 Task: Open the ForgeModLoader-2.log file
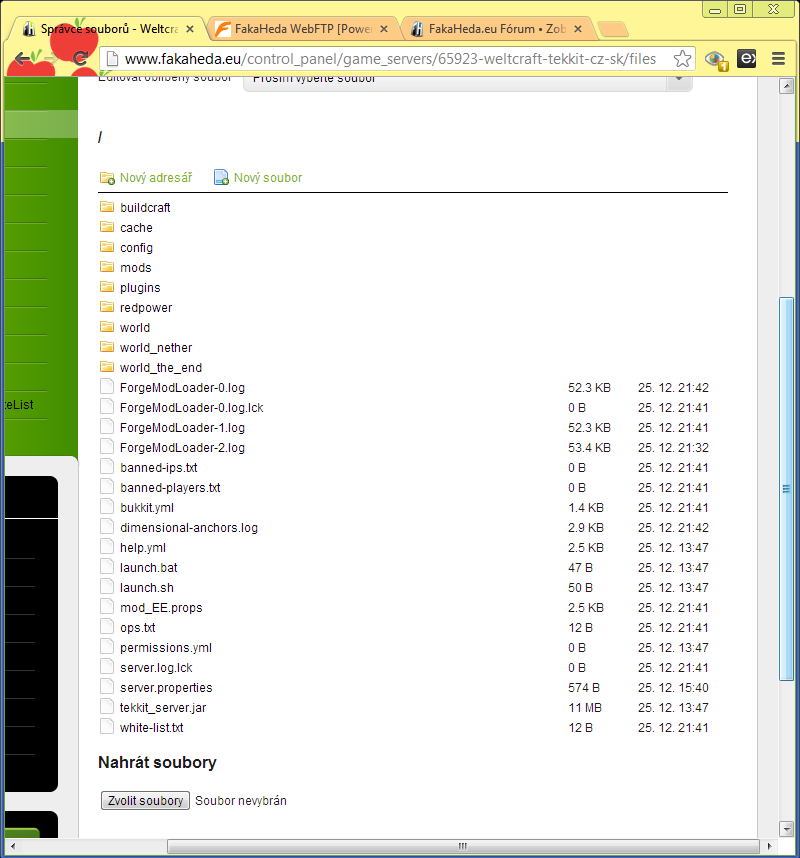182,448
